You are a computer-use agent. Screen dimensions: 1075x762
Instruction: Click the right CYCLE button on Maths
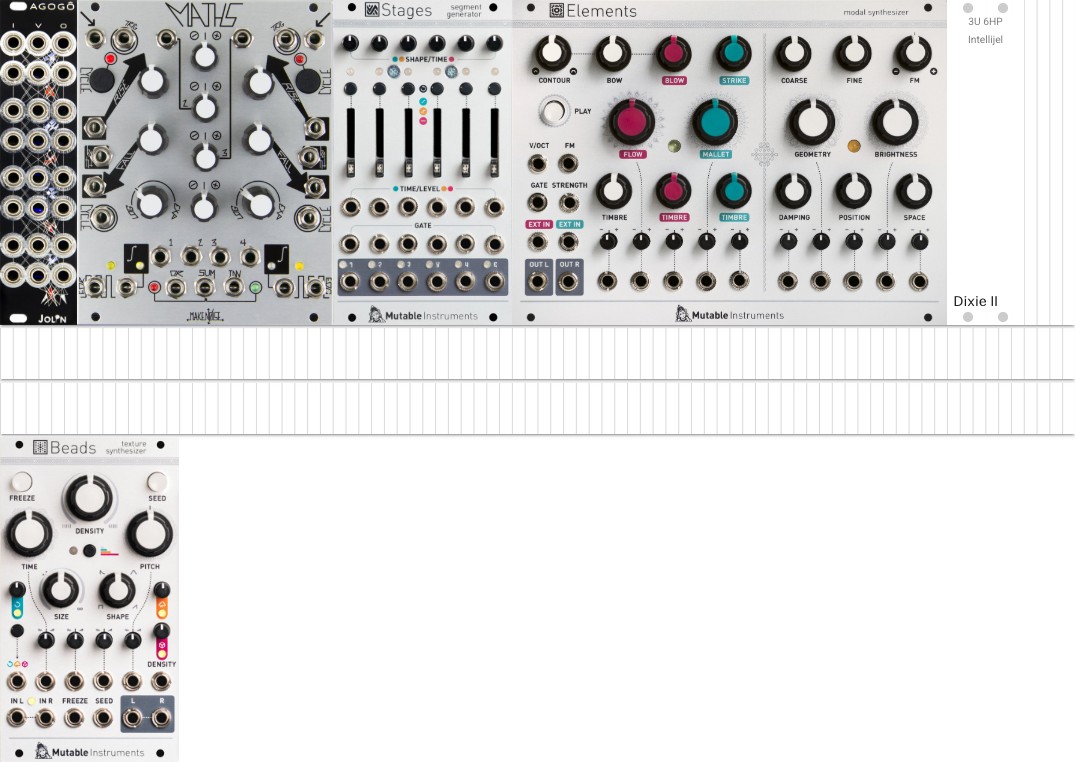point(308,80)
